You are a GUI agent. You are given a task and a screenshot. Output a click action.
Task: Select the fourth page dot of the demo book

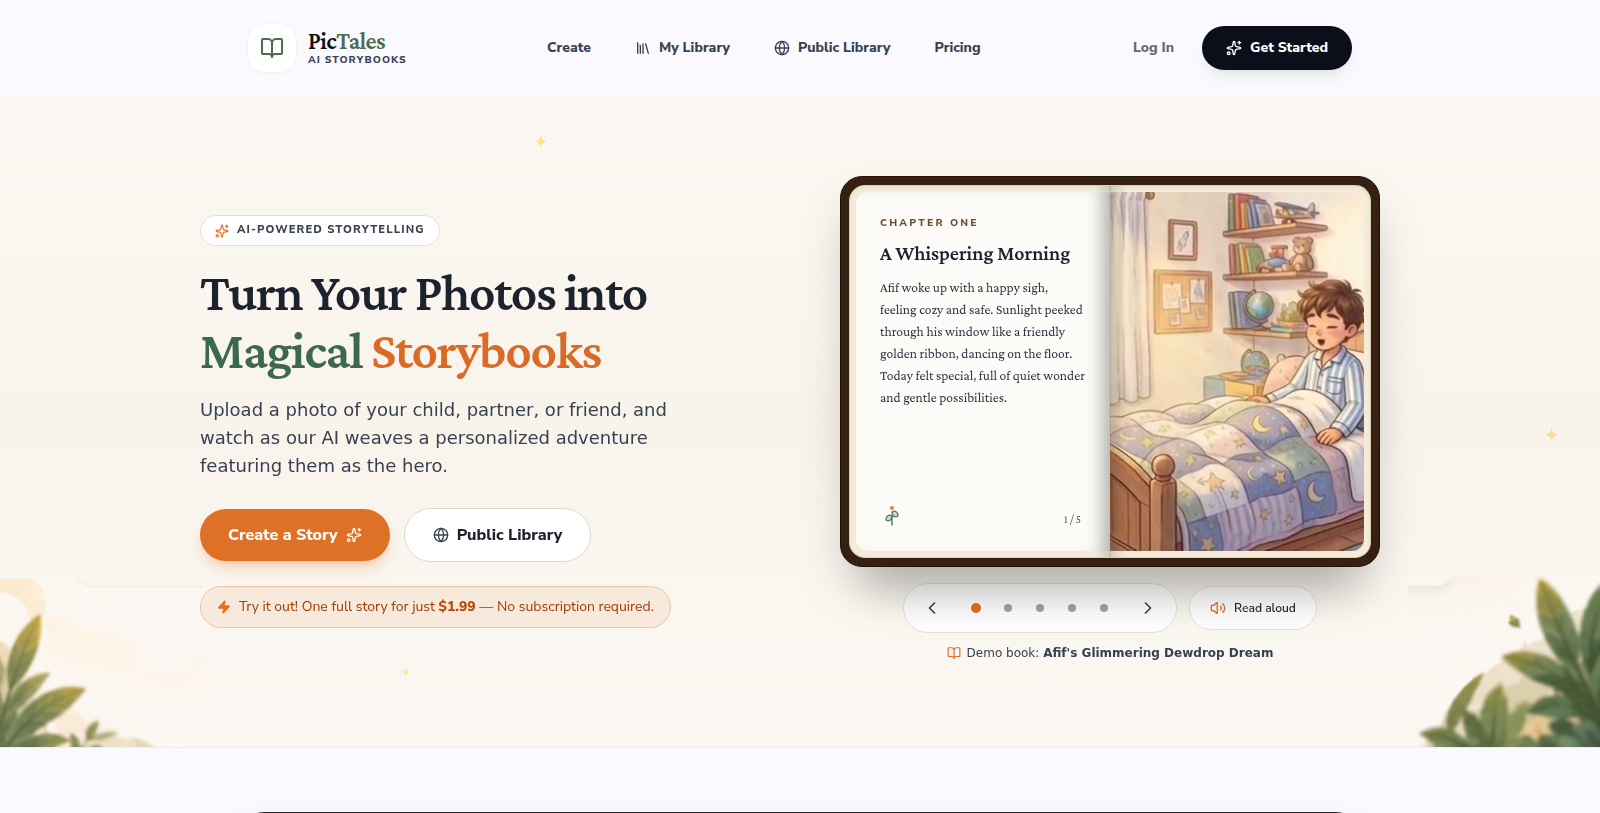pyautogui.click(x=1072, y=608)
